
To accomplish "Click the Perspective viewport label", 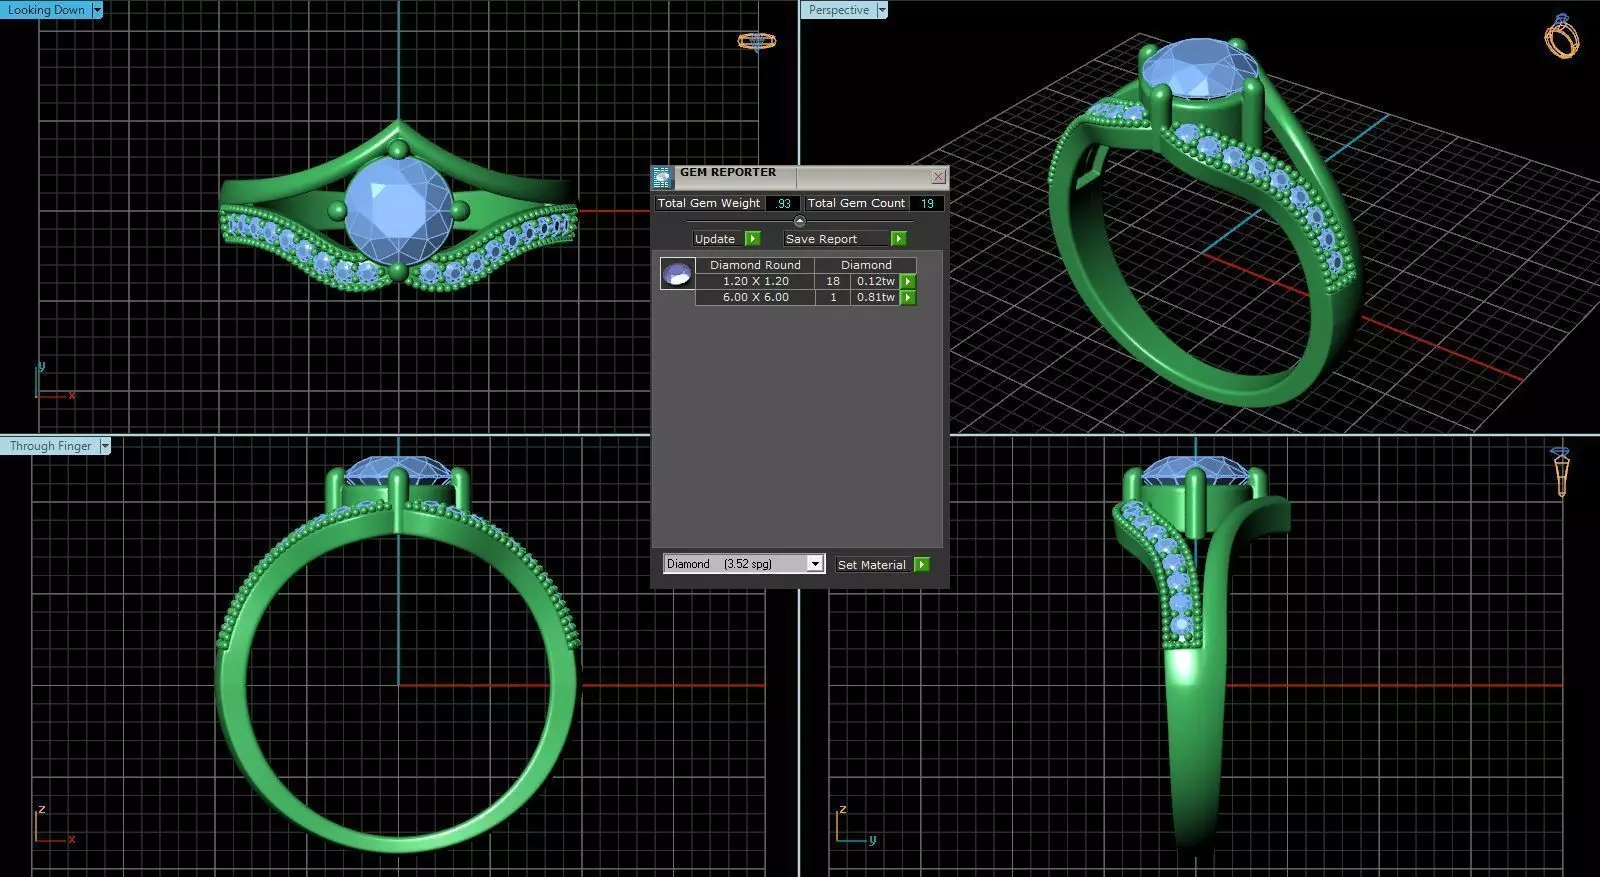I will (839, 10).
